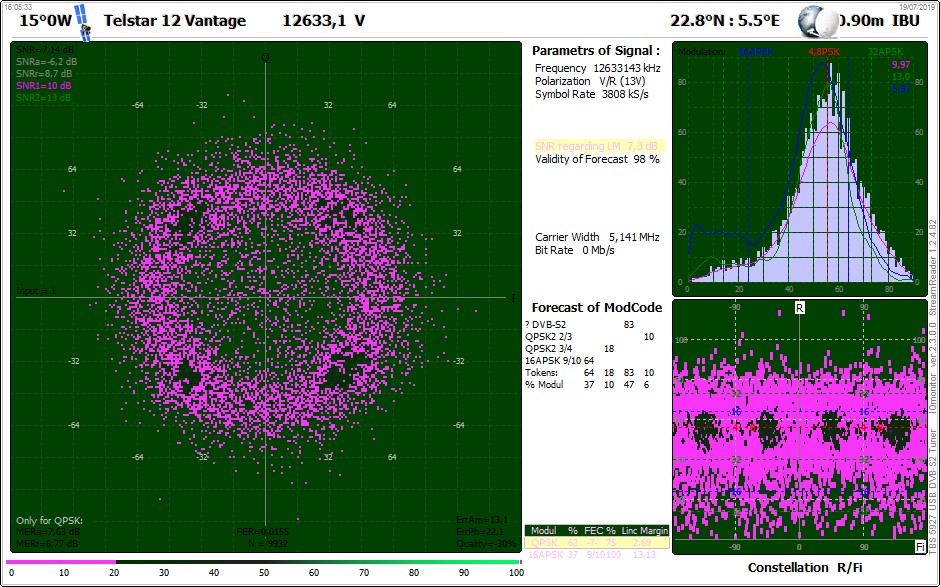Image resolution: width=940 pixels, height=587 pixels.
Task: Click the transponder value 12633,1 V
Action: coord(324,21)
